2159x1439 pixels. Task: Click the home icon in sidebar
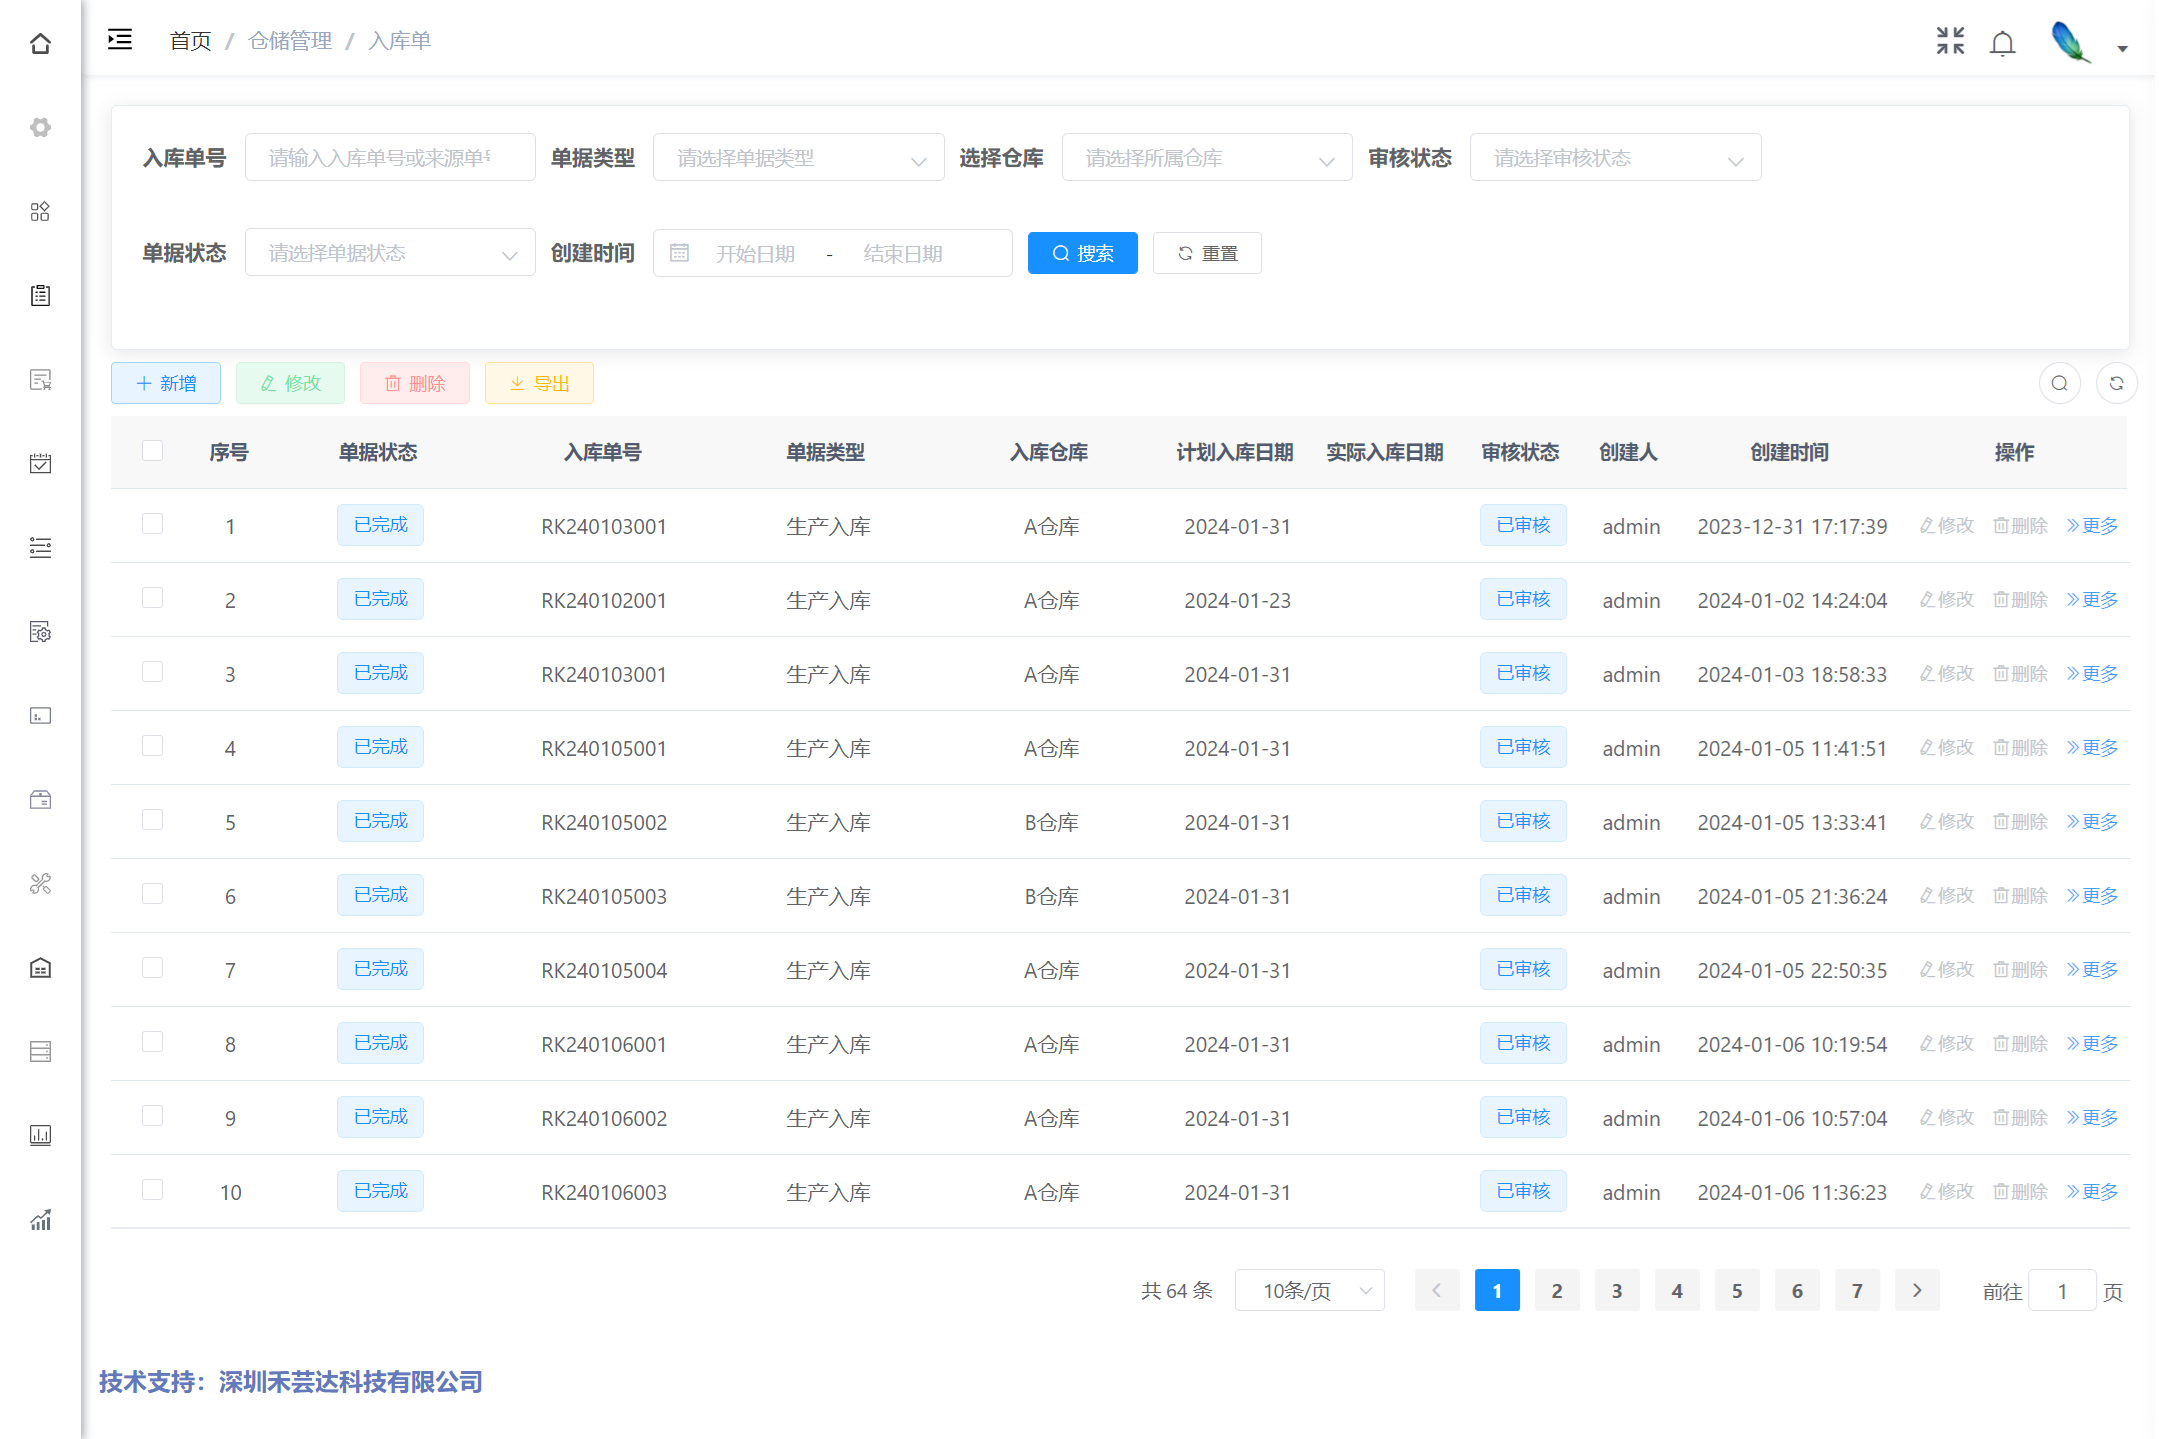pos(40,43)
